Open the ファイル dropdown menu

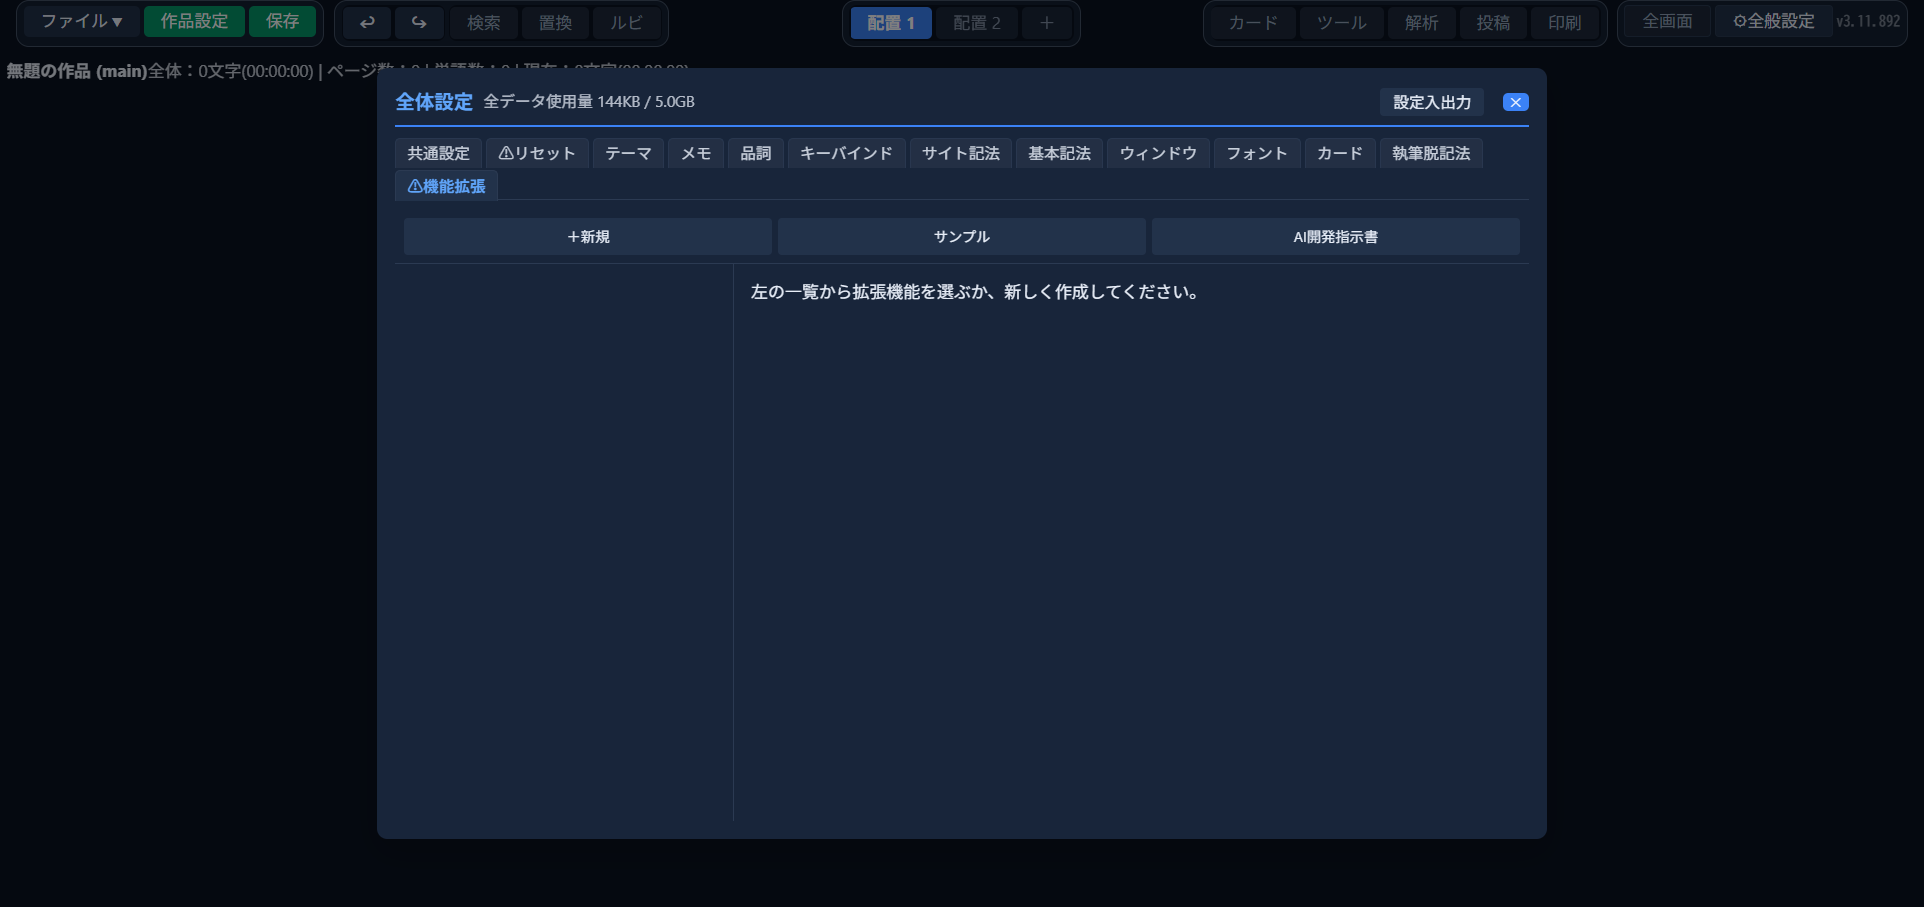(82, 21)
